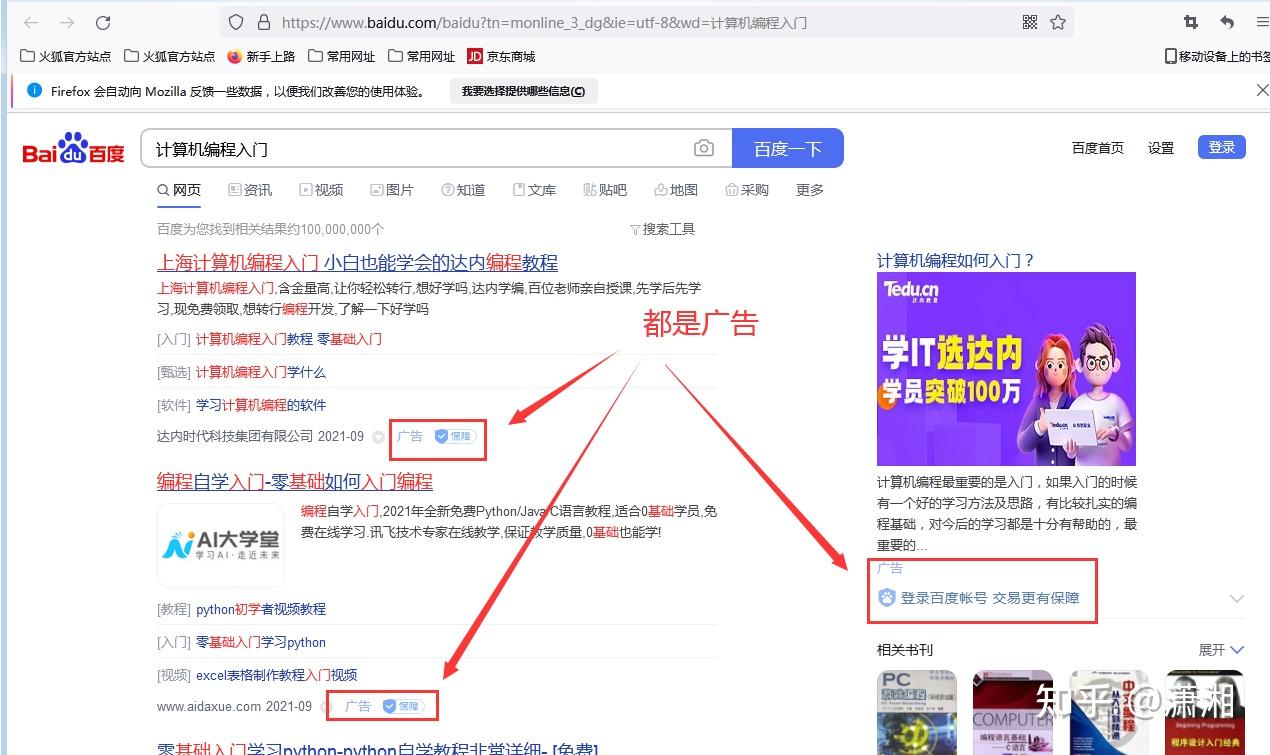This screenshot has height=755, width=1270.
Task: Open the first 常用网址 bookmark folder
Action: [x=341, y=56]
